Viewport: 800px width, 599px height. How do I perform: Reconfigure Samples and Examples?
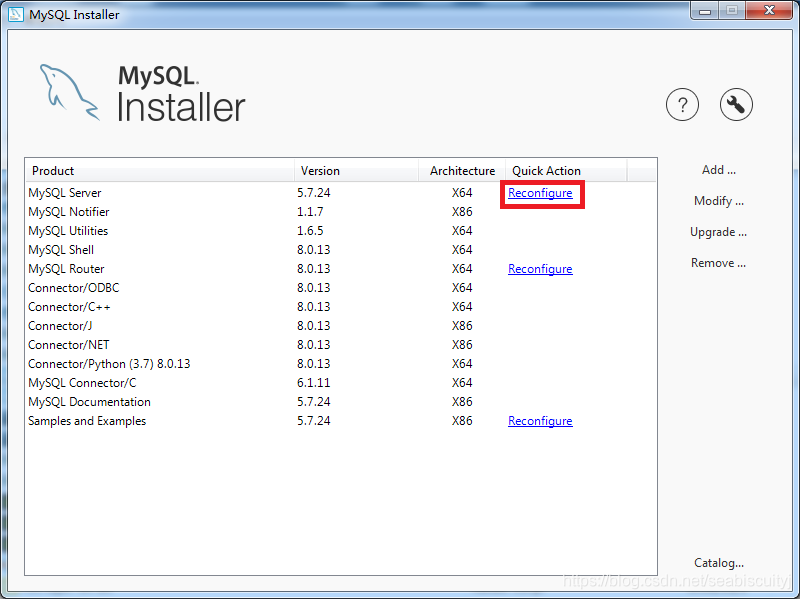(x=540, y=420)
